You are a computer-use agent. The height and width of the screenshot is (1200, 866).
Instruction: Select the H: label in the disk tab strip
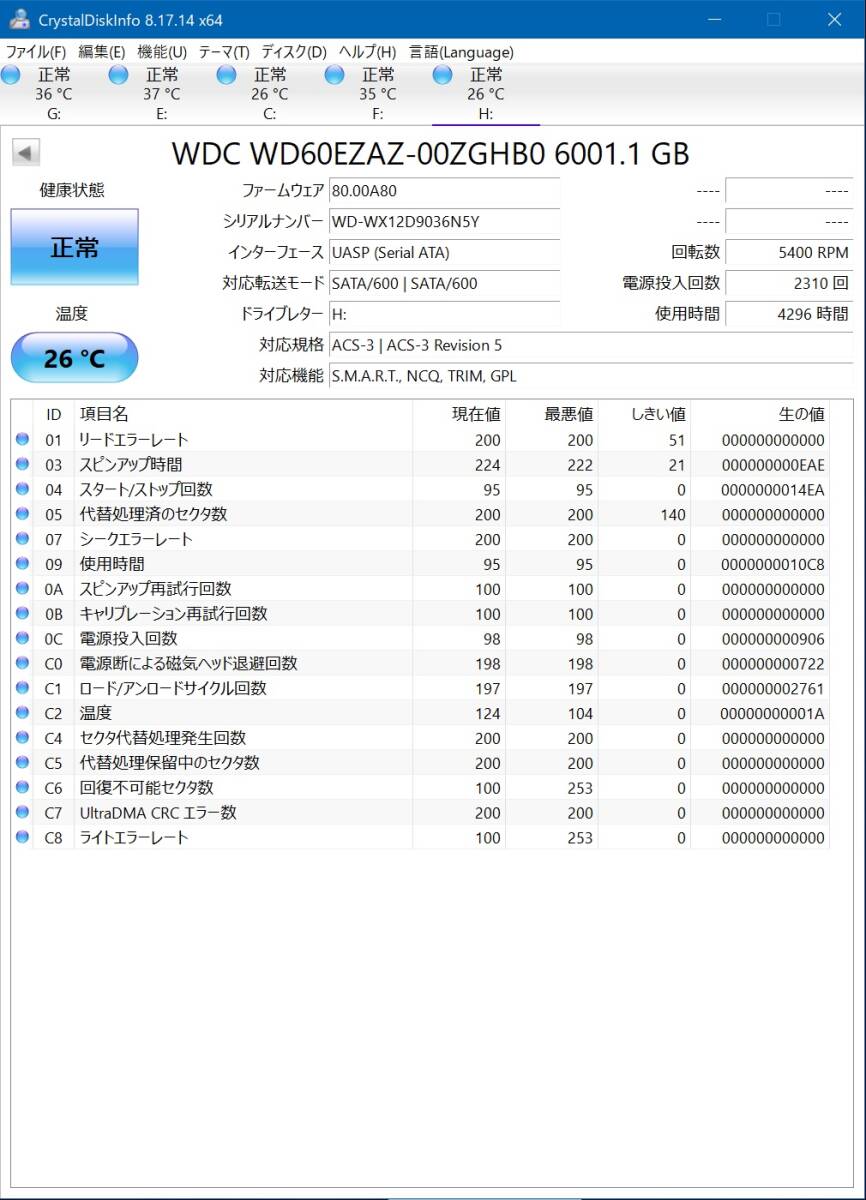click(x=486, y=114)
